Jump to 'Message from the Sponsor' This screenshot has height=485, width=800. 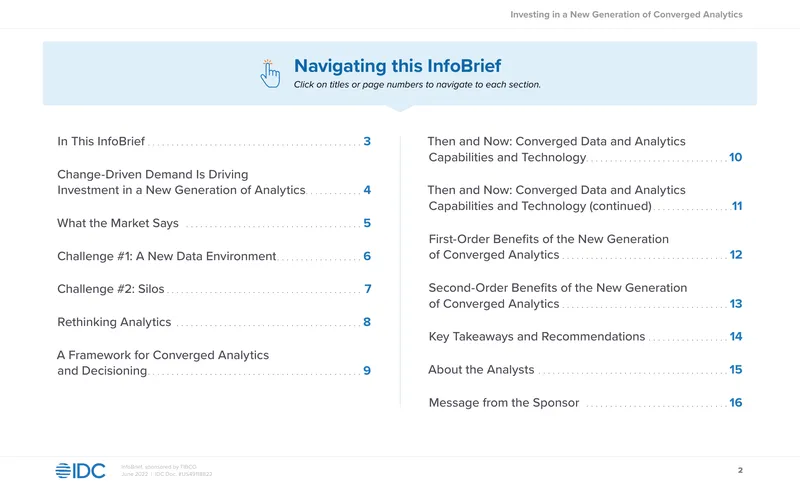[x=504, y=403]
